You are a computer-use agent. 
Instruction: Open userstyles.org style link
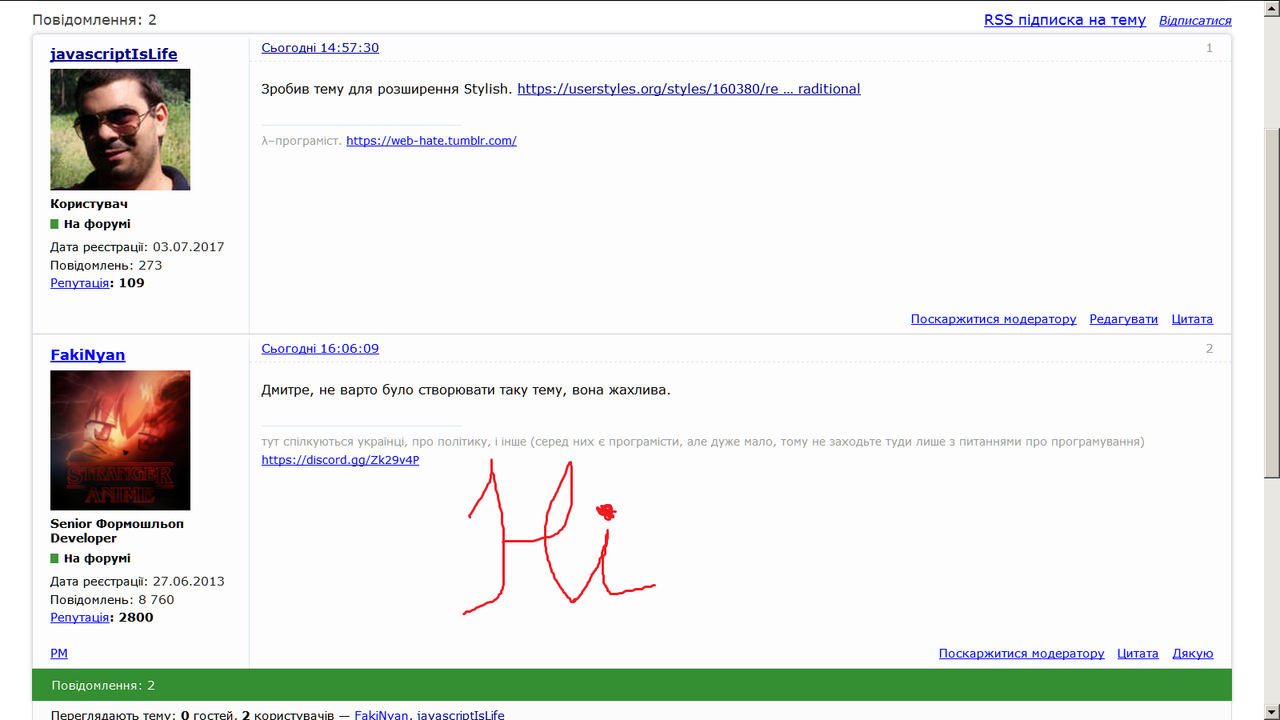pos(689,89)
